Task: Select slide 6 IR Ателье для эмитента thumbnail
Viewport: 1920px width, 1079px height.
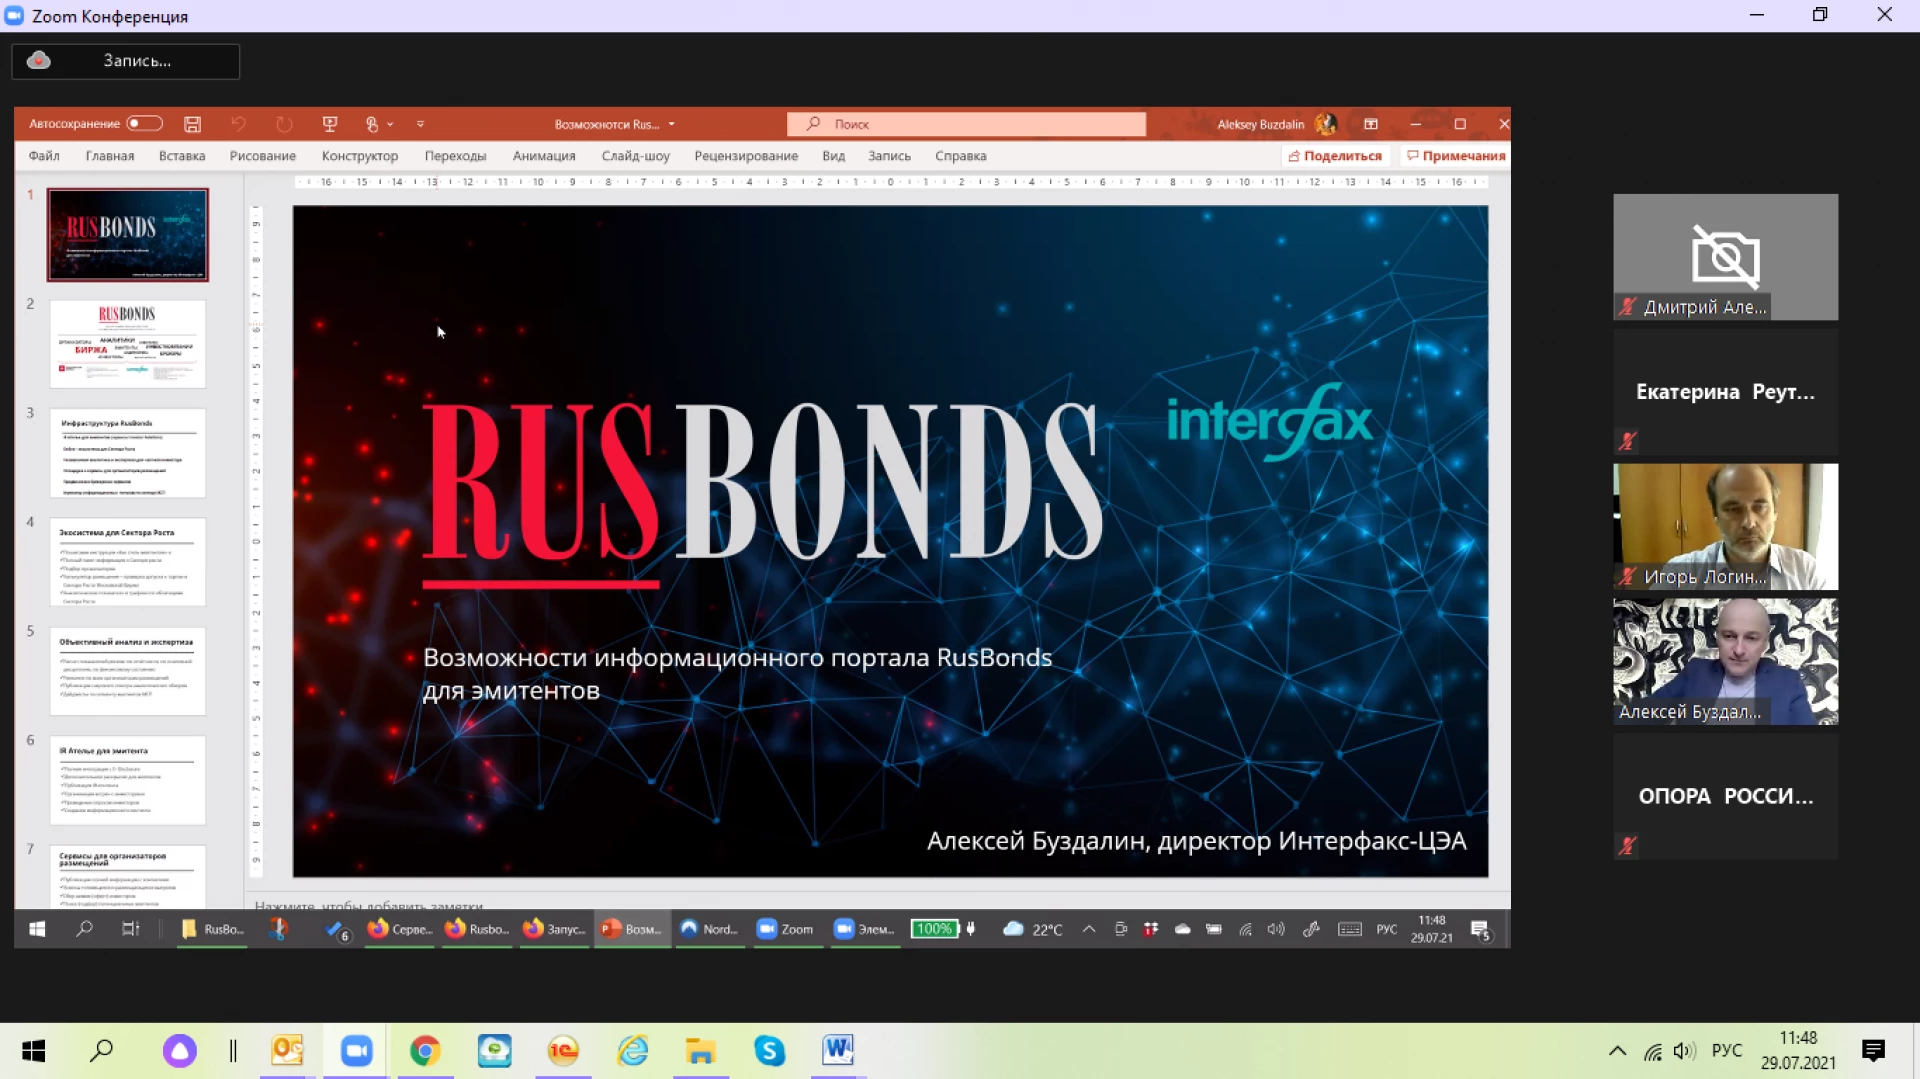Action: click(x=128, y=780)
